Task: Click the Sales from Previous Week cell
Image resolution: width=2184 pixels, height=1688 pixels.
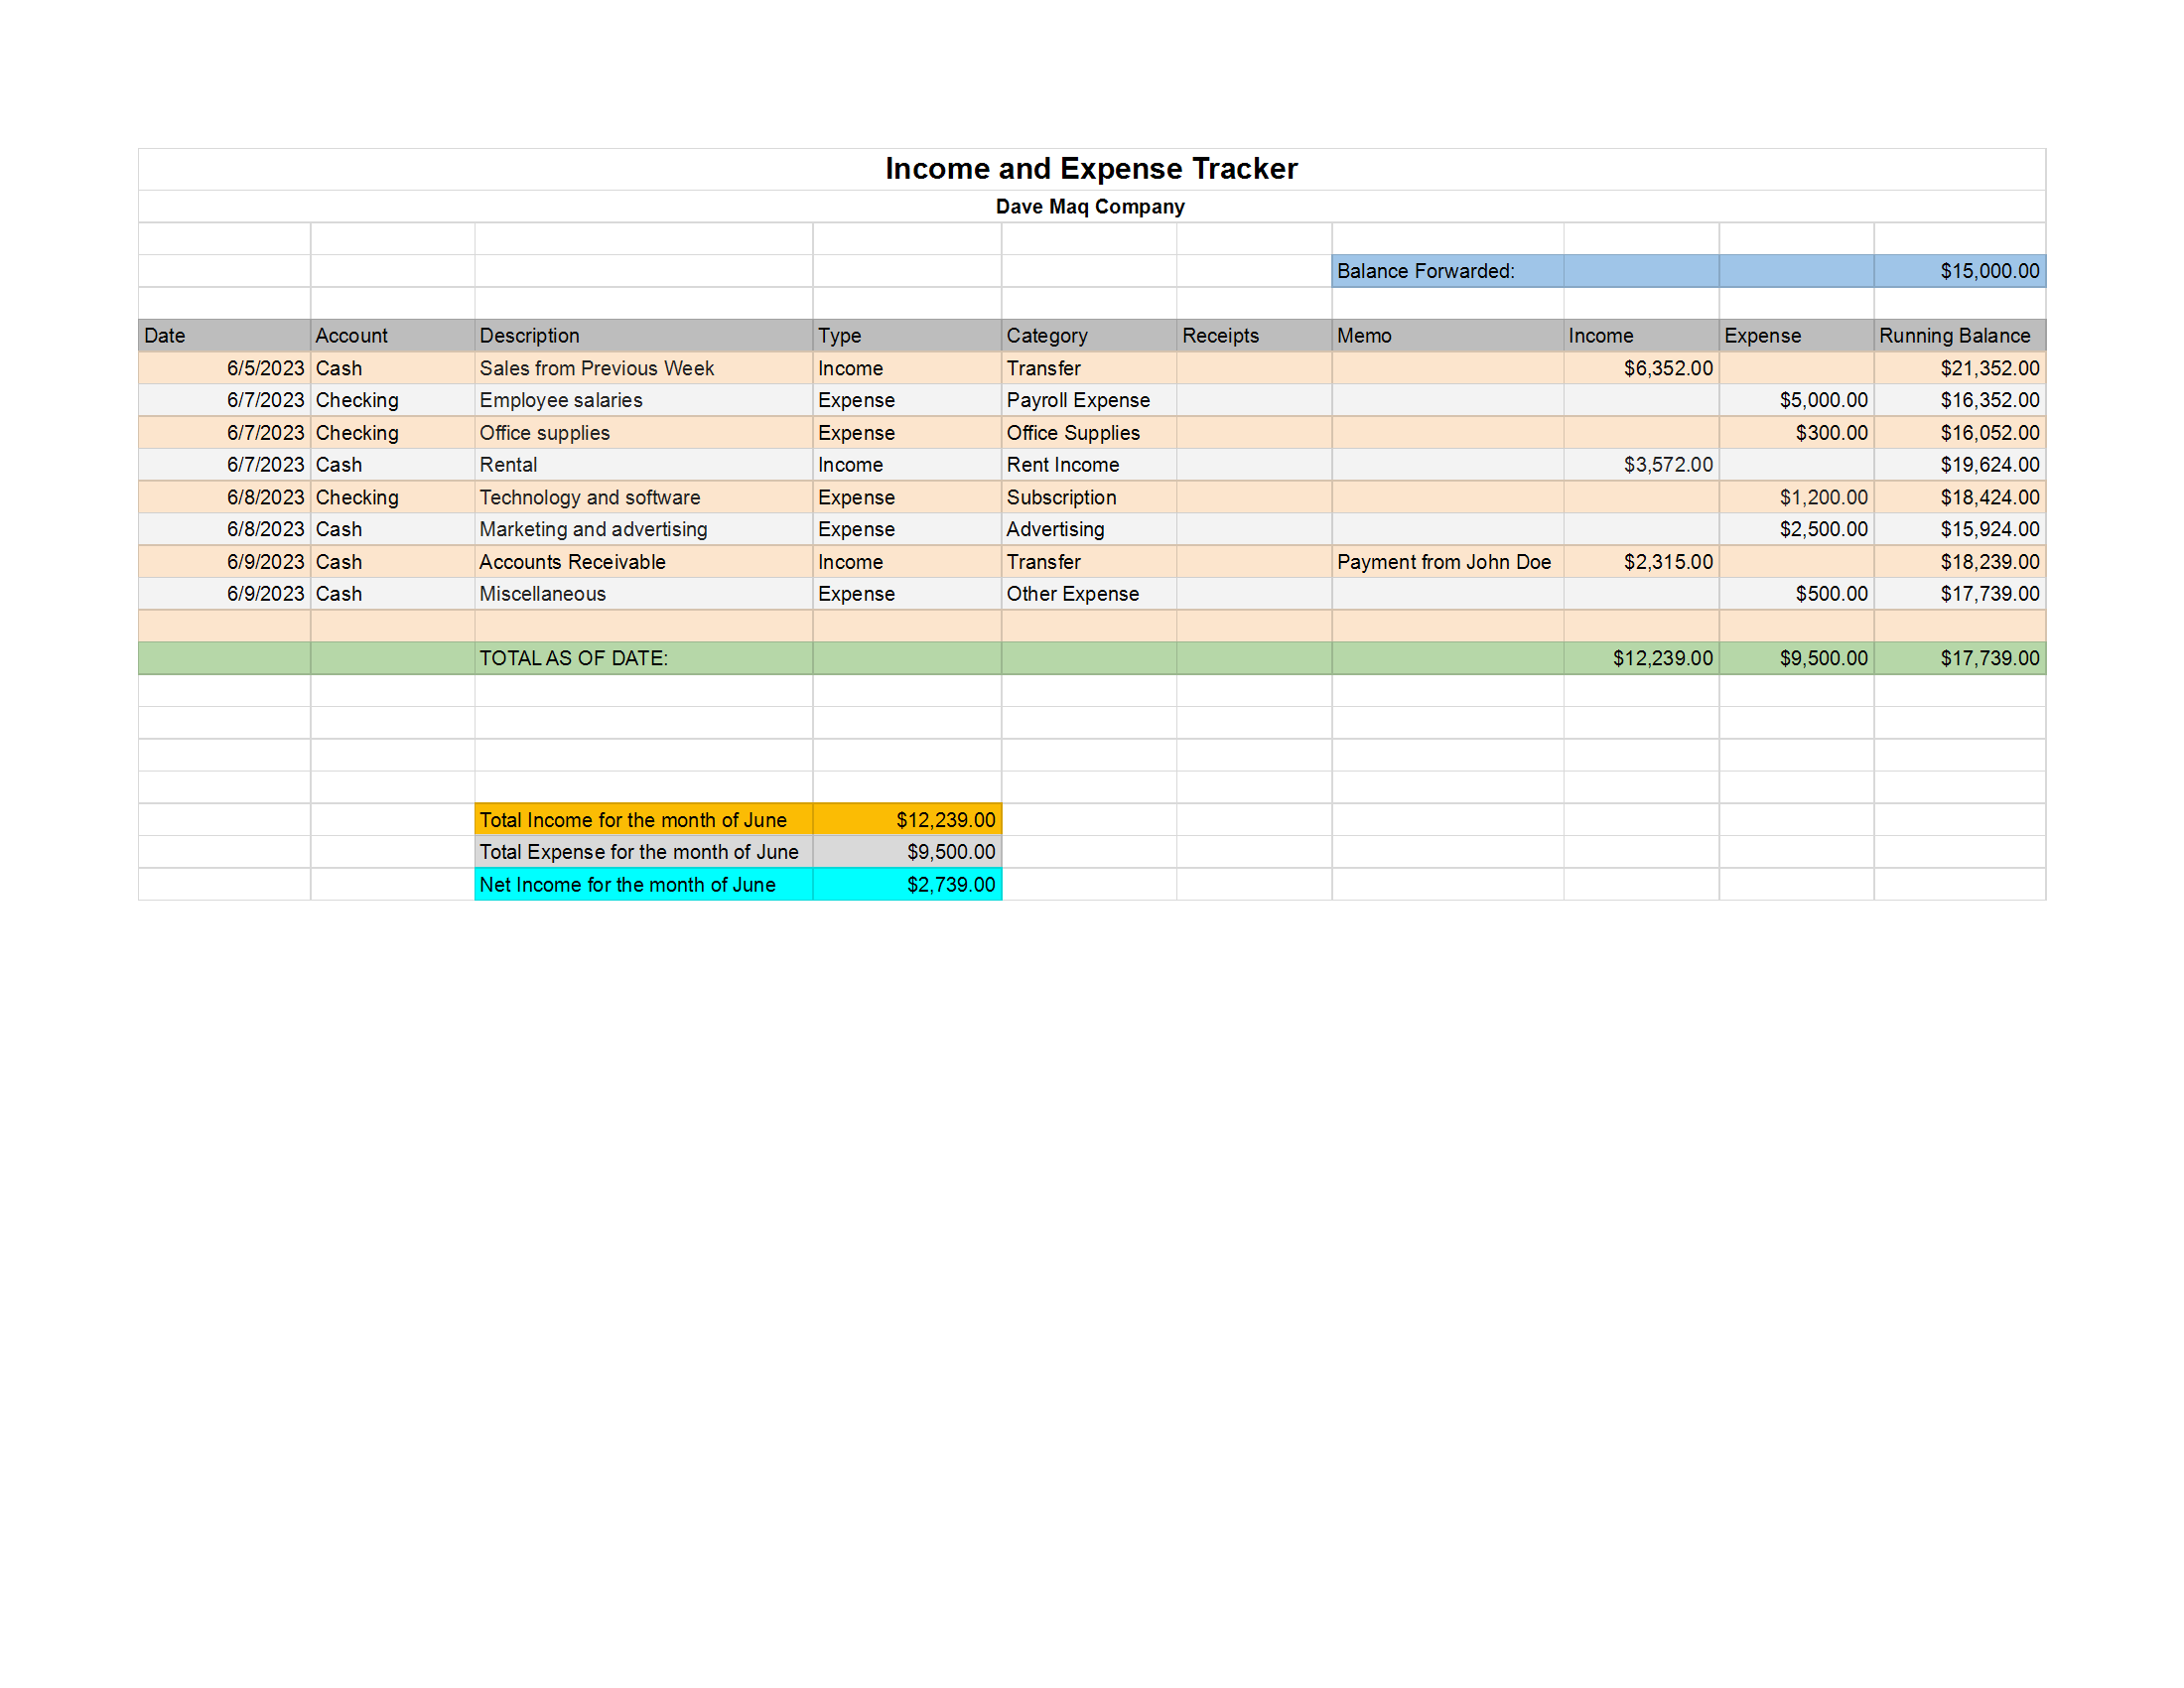Action: 596,368
